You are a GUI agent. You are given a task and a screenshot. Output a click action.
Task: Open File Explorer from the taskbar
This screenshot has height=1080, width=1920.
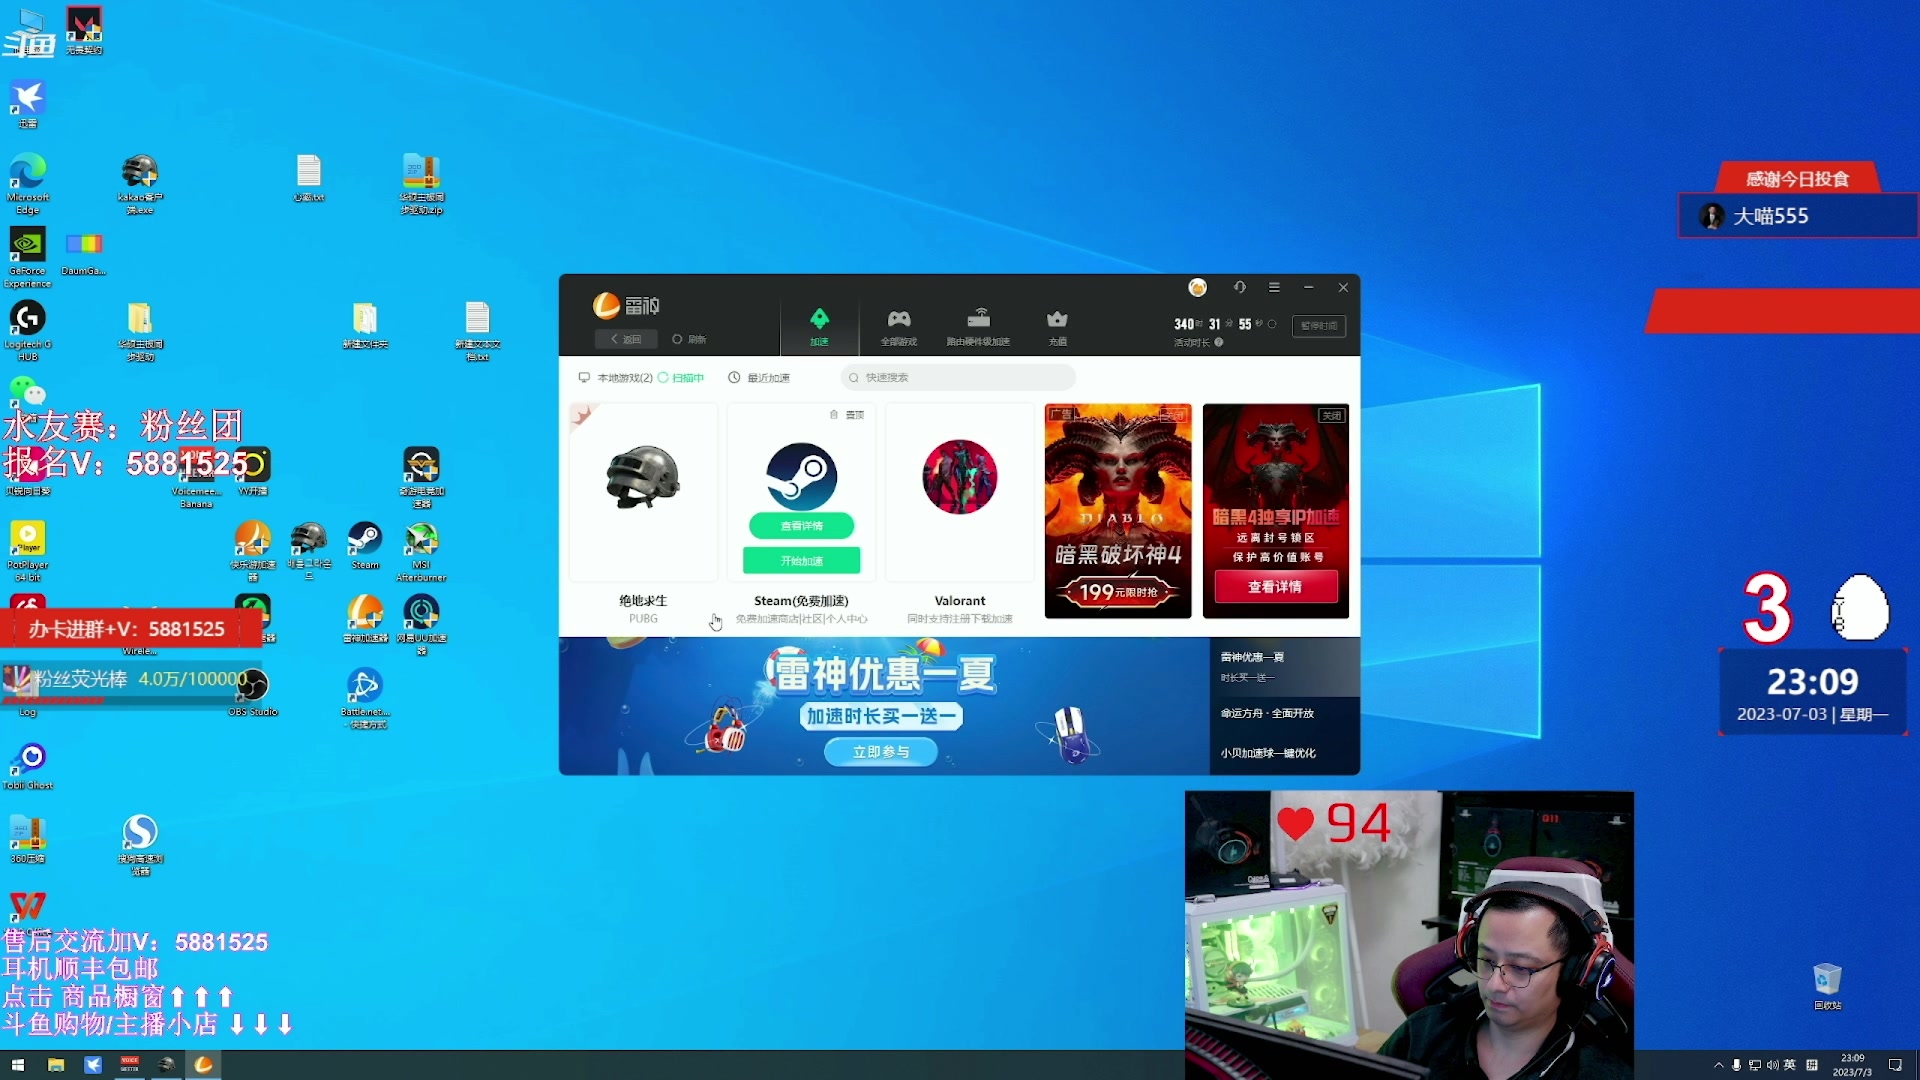(56, 1065)
